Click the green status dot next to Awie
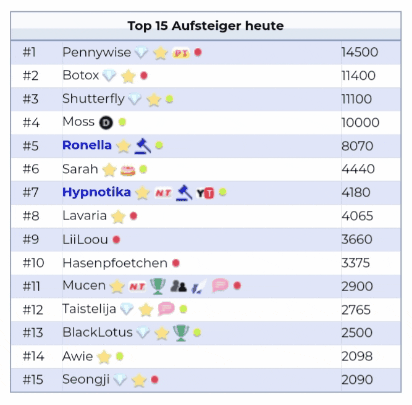The image size is (412, 405). pyautogui.click(x=120, y=356)
